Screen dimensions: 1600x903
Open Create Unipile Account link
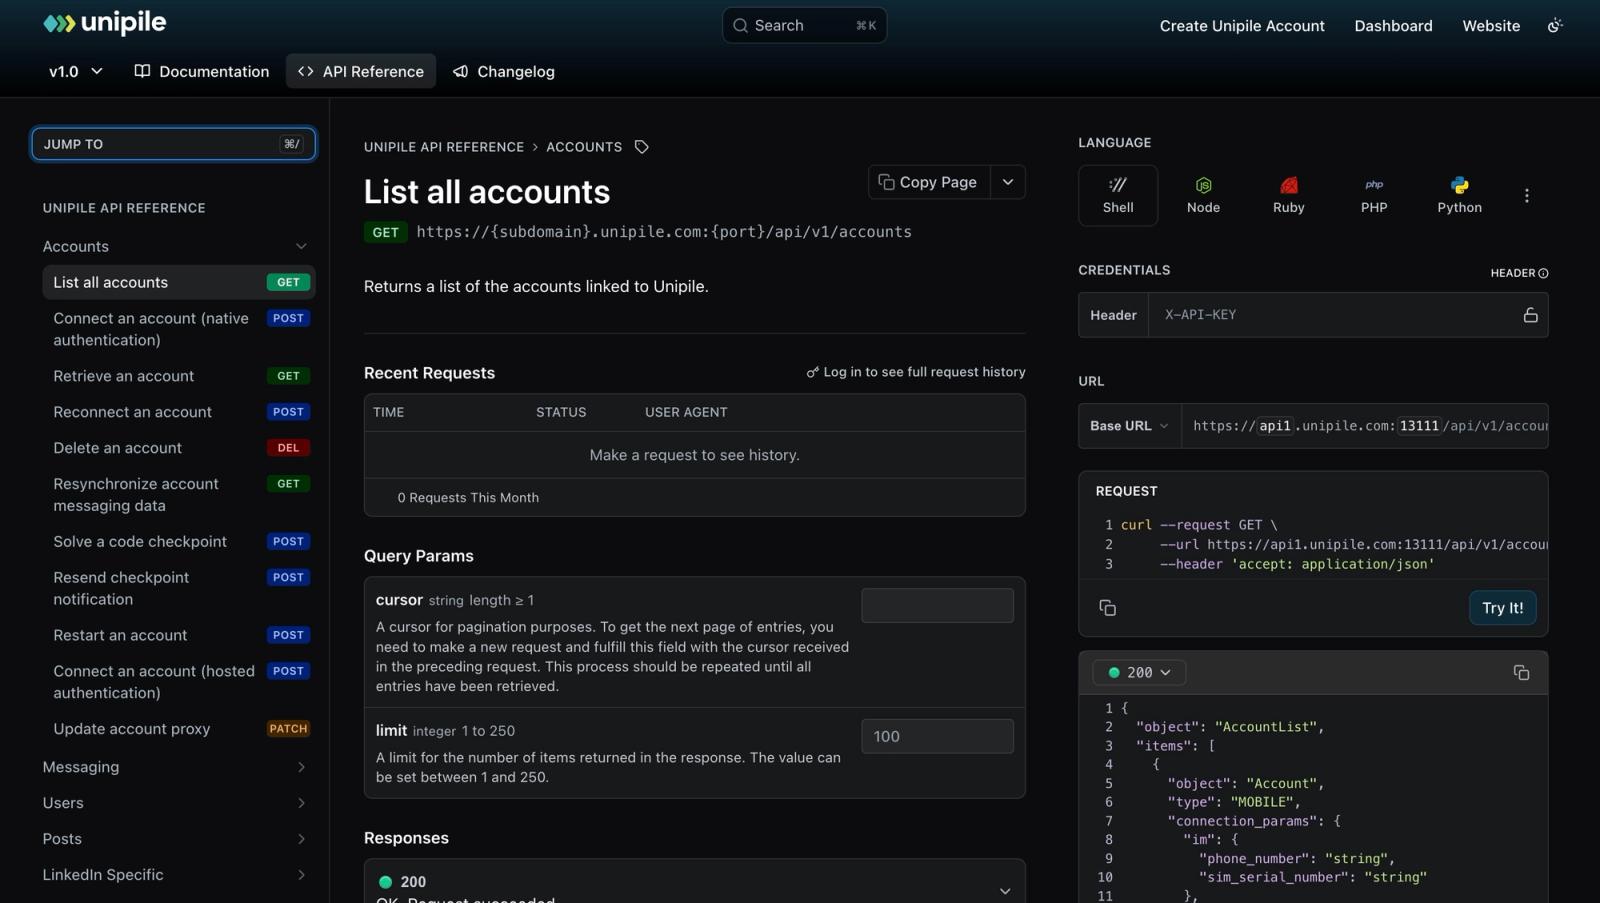pos(1242,26)
